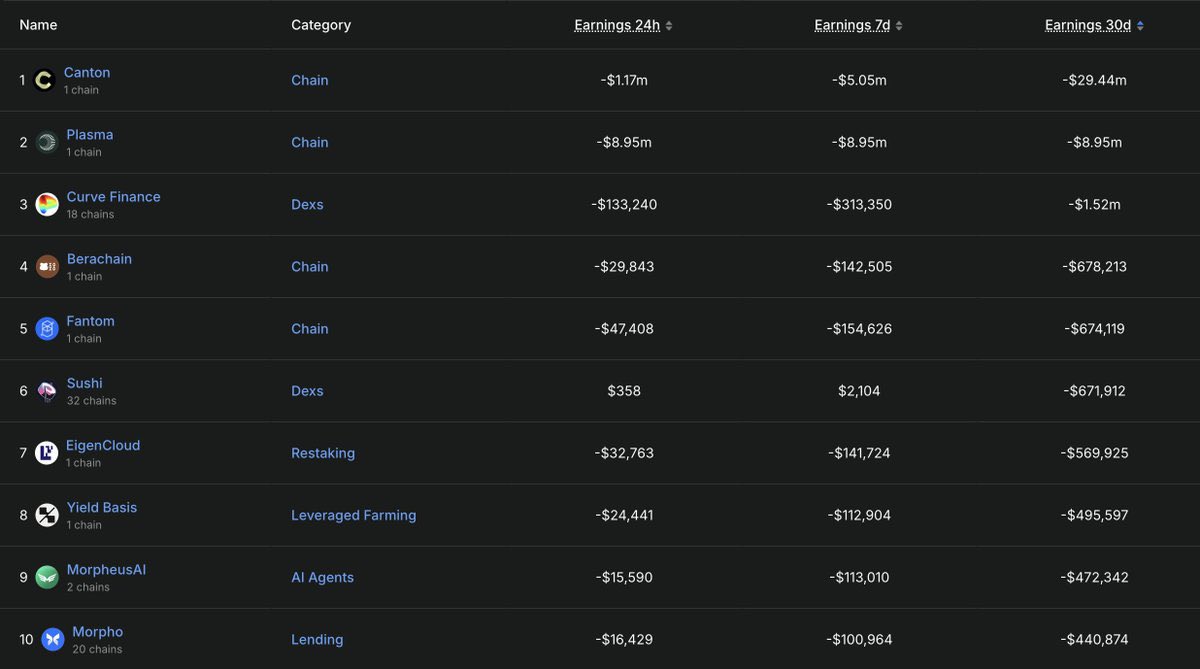Open Chain category link in Canton row
This screenshot has height=669, width=1200.
pos(310,80)
